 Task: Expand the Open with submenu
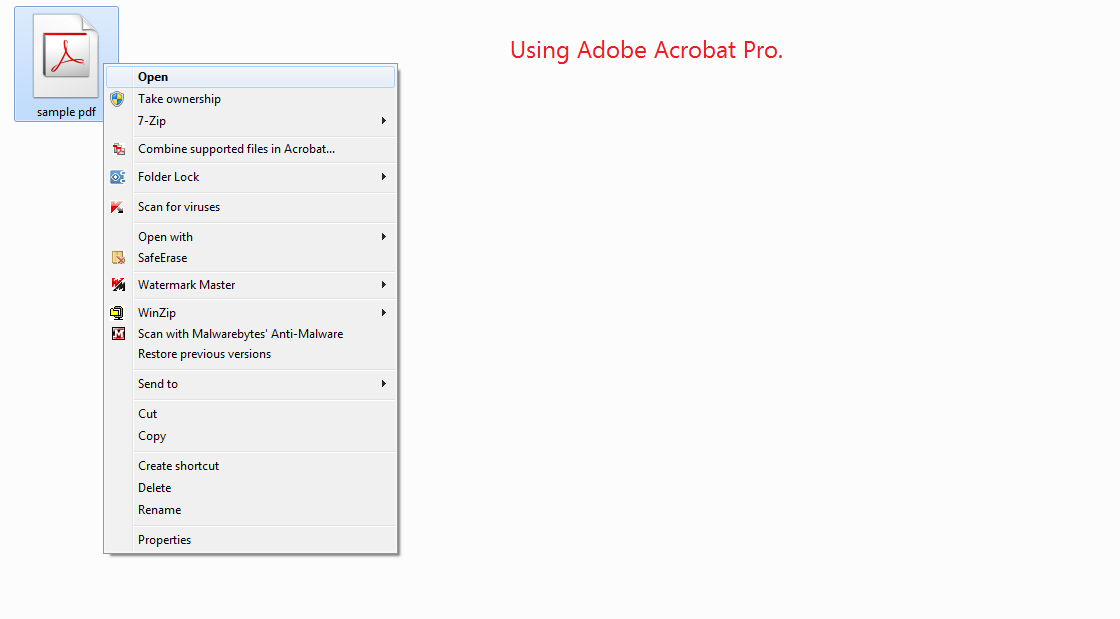point(384,237)
